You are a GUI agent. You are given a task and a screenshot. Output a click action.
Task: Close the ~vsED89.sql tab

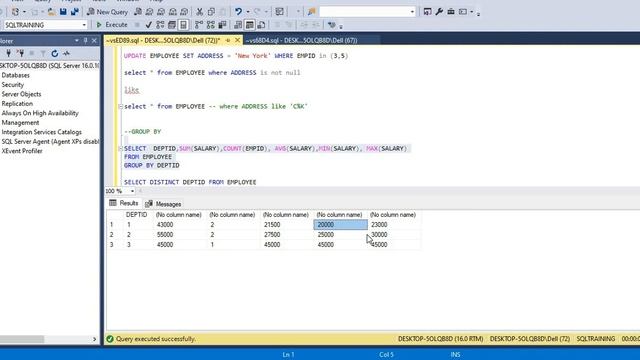[238, 40]
